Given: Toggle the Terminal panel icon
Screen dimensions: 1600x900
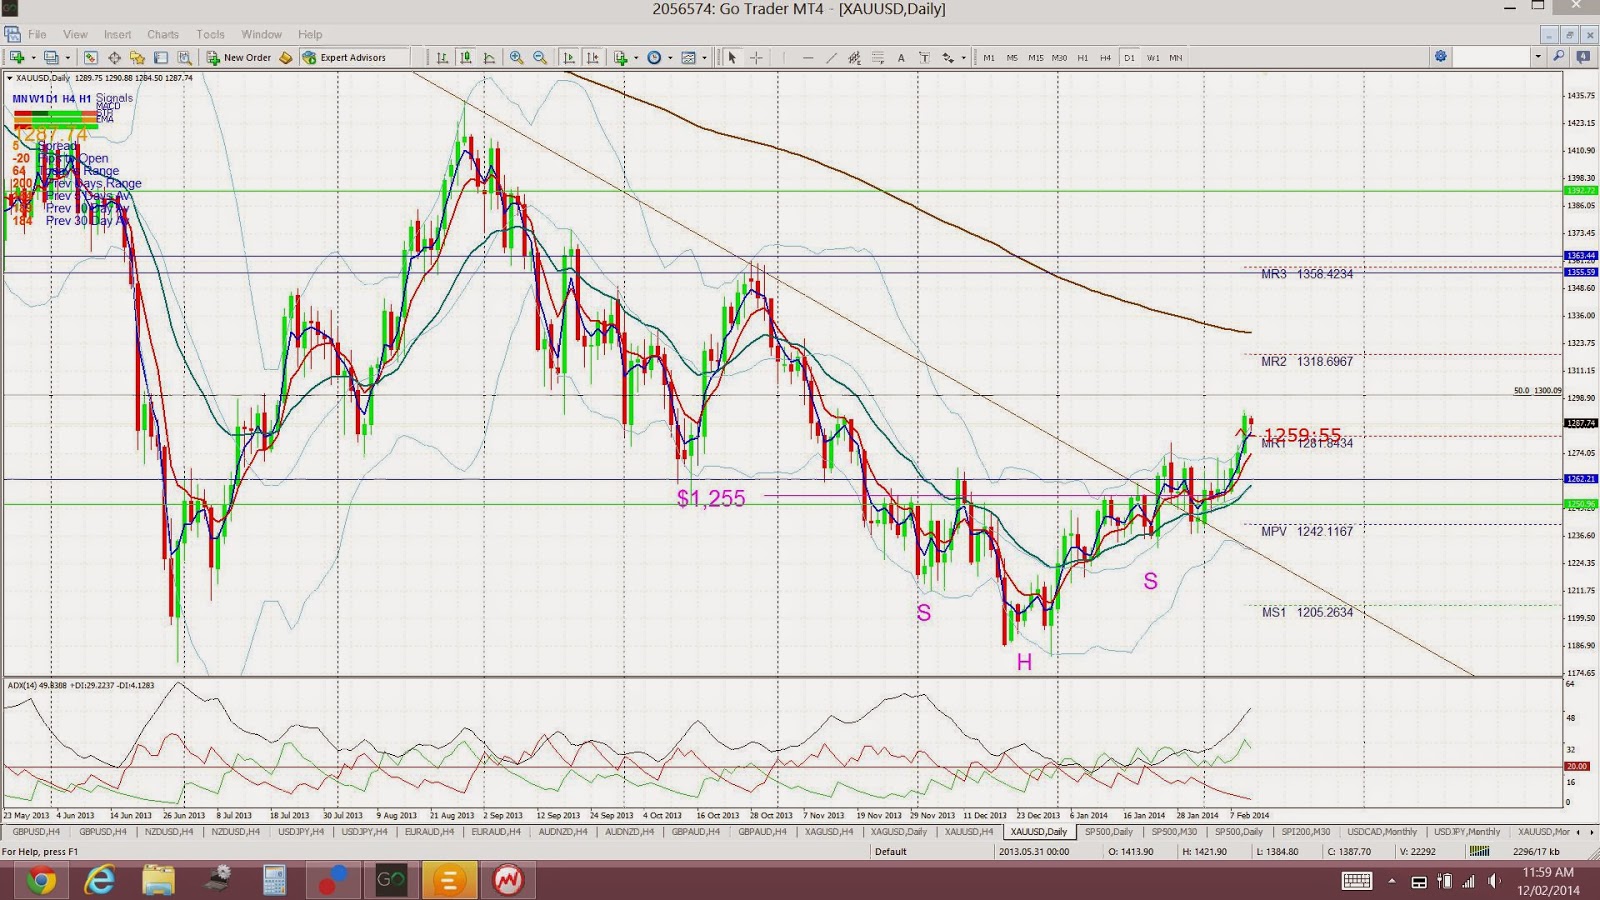Looking at the screenshot, I should coord(161,58).
